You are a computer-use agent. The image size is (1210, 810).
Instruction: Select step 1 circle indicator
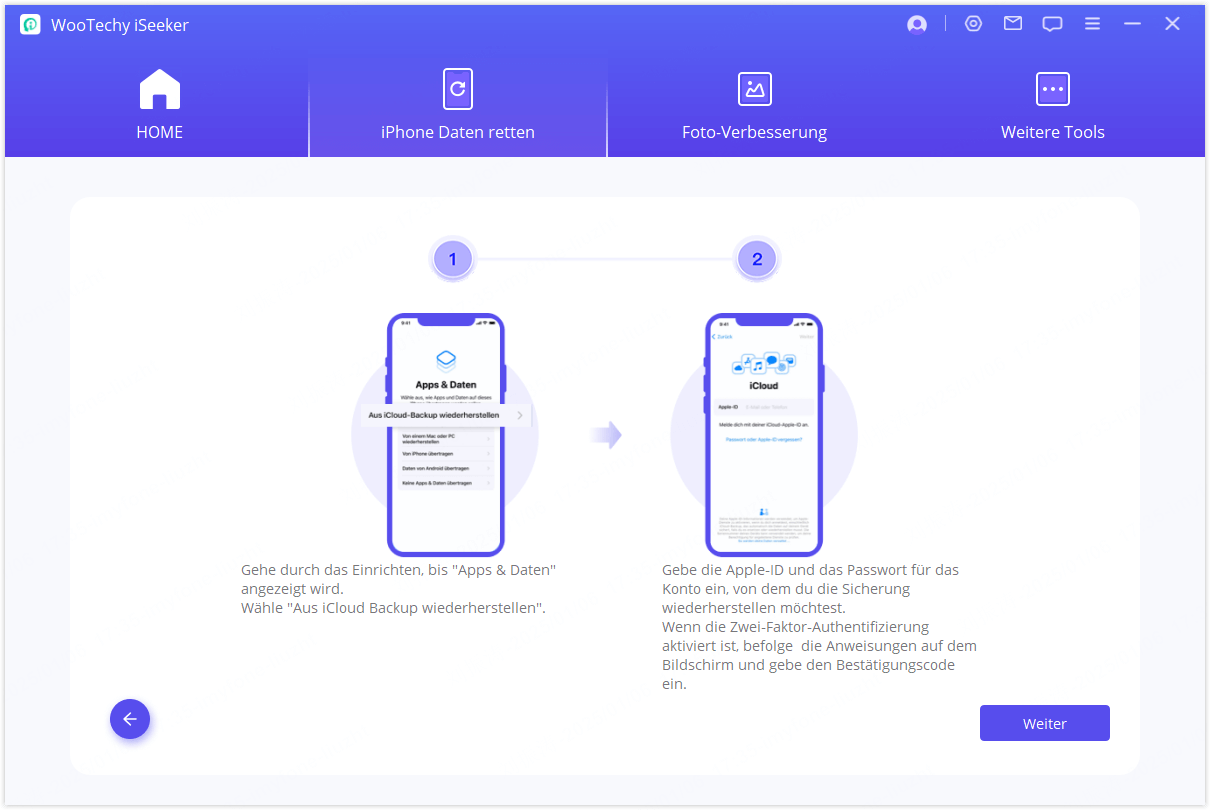coord(452,260)
